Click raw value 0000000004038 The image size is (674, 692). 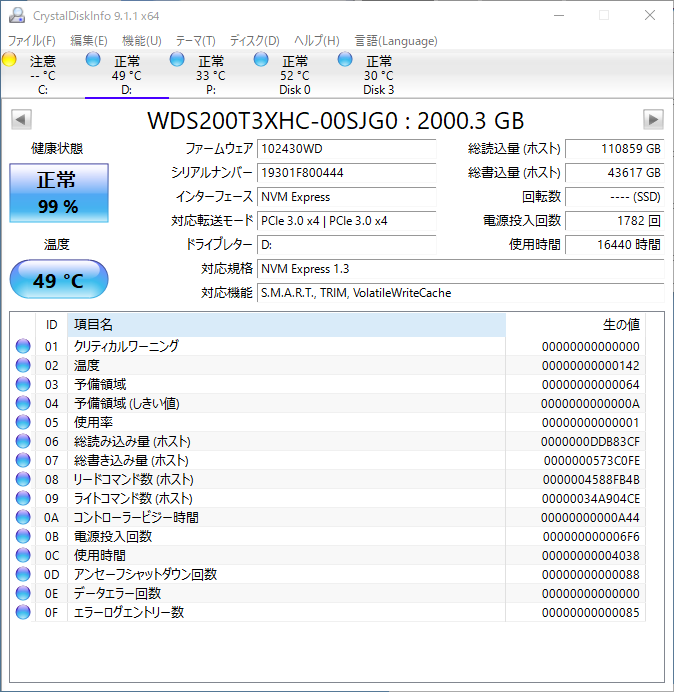[591, 555]
